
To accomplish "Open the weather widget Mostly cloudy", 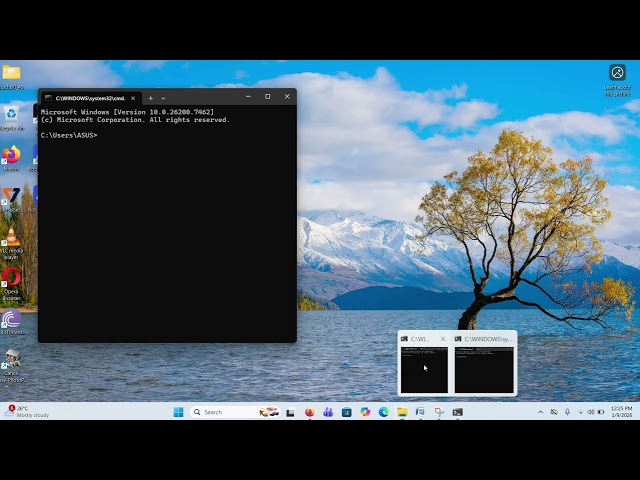I will pyautogui.click(x=27, y=412).
